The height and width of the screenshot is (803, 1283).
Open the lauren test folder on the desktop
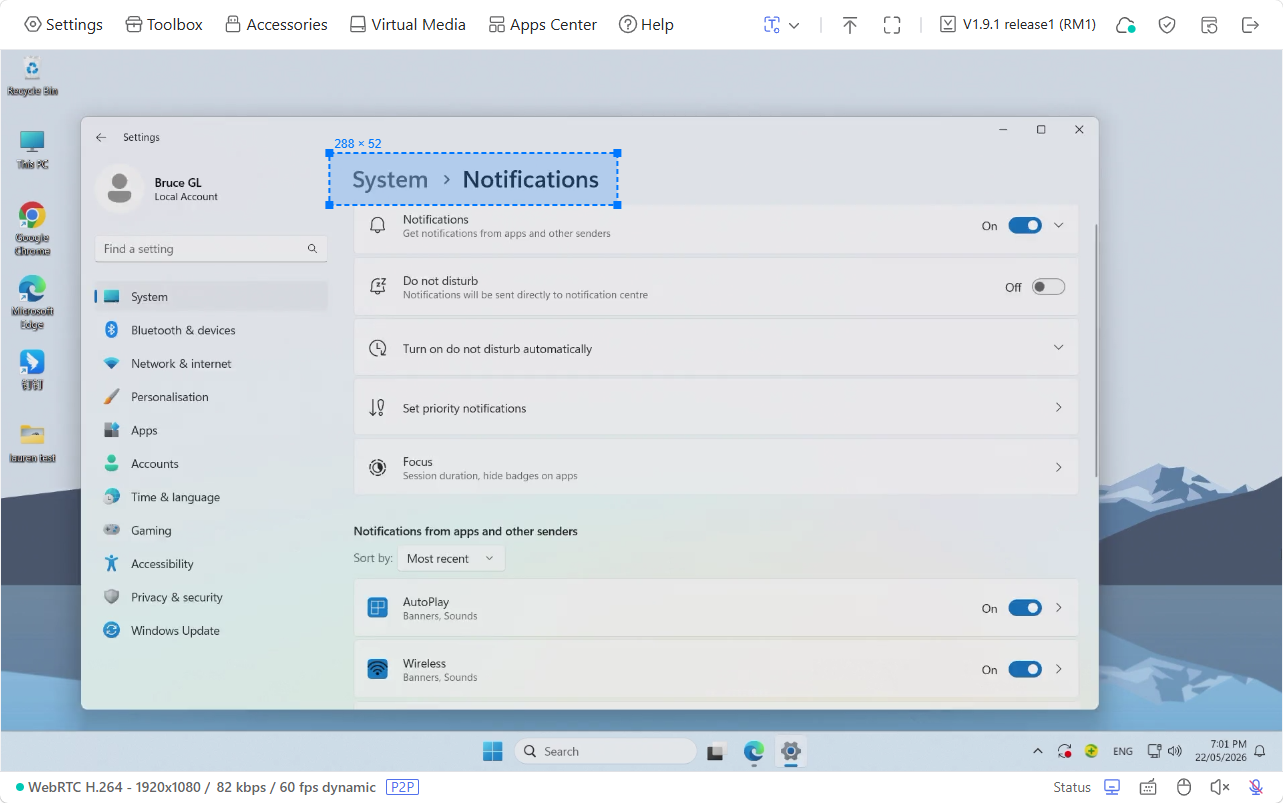pos(33,443)
